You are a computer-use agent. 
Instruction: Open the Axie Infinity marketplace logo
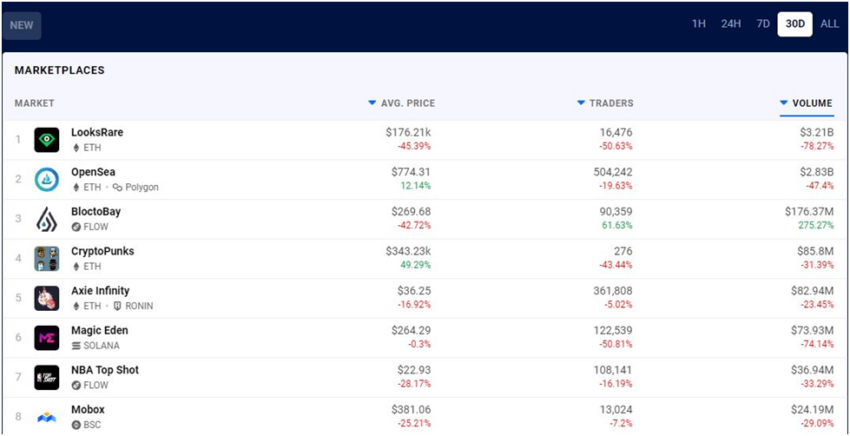pyautogui.click(x=47, y=298)
